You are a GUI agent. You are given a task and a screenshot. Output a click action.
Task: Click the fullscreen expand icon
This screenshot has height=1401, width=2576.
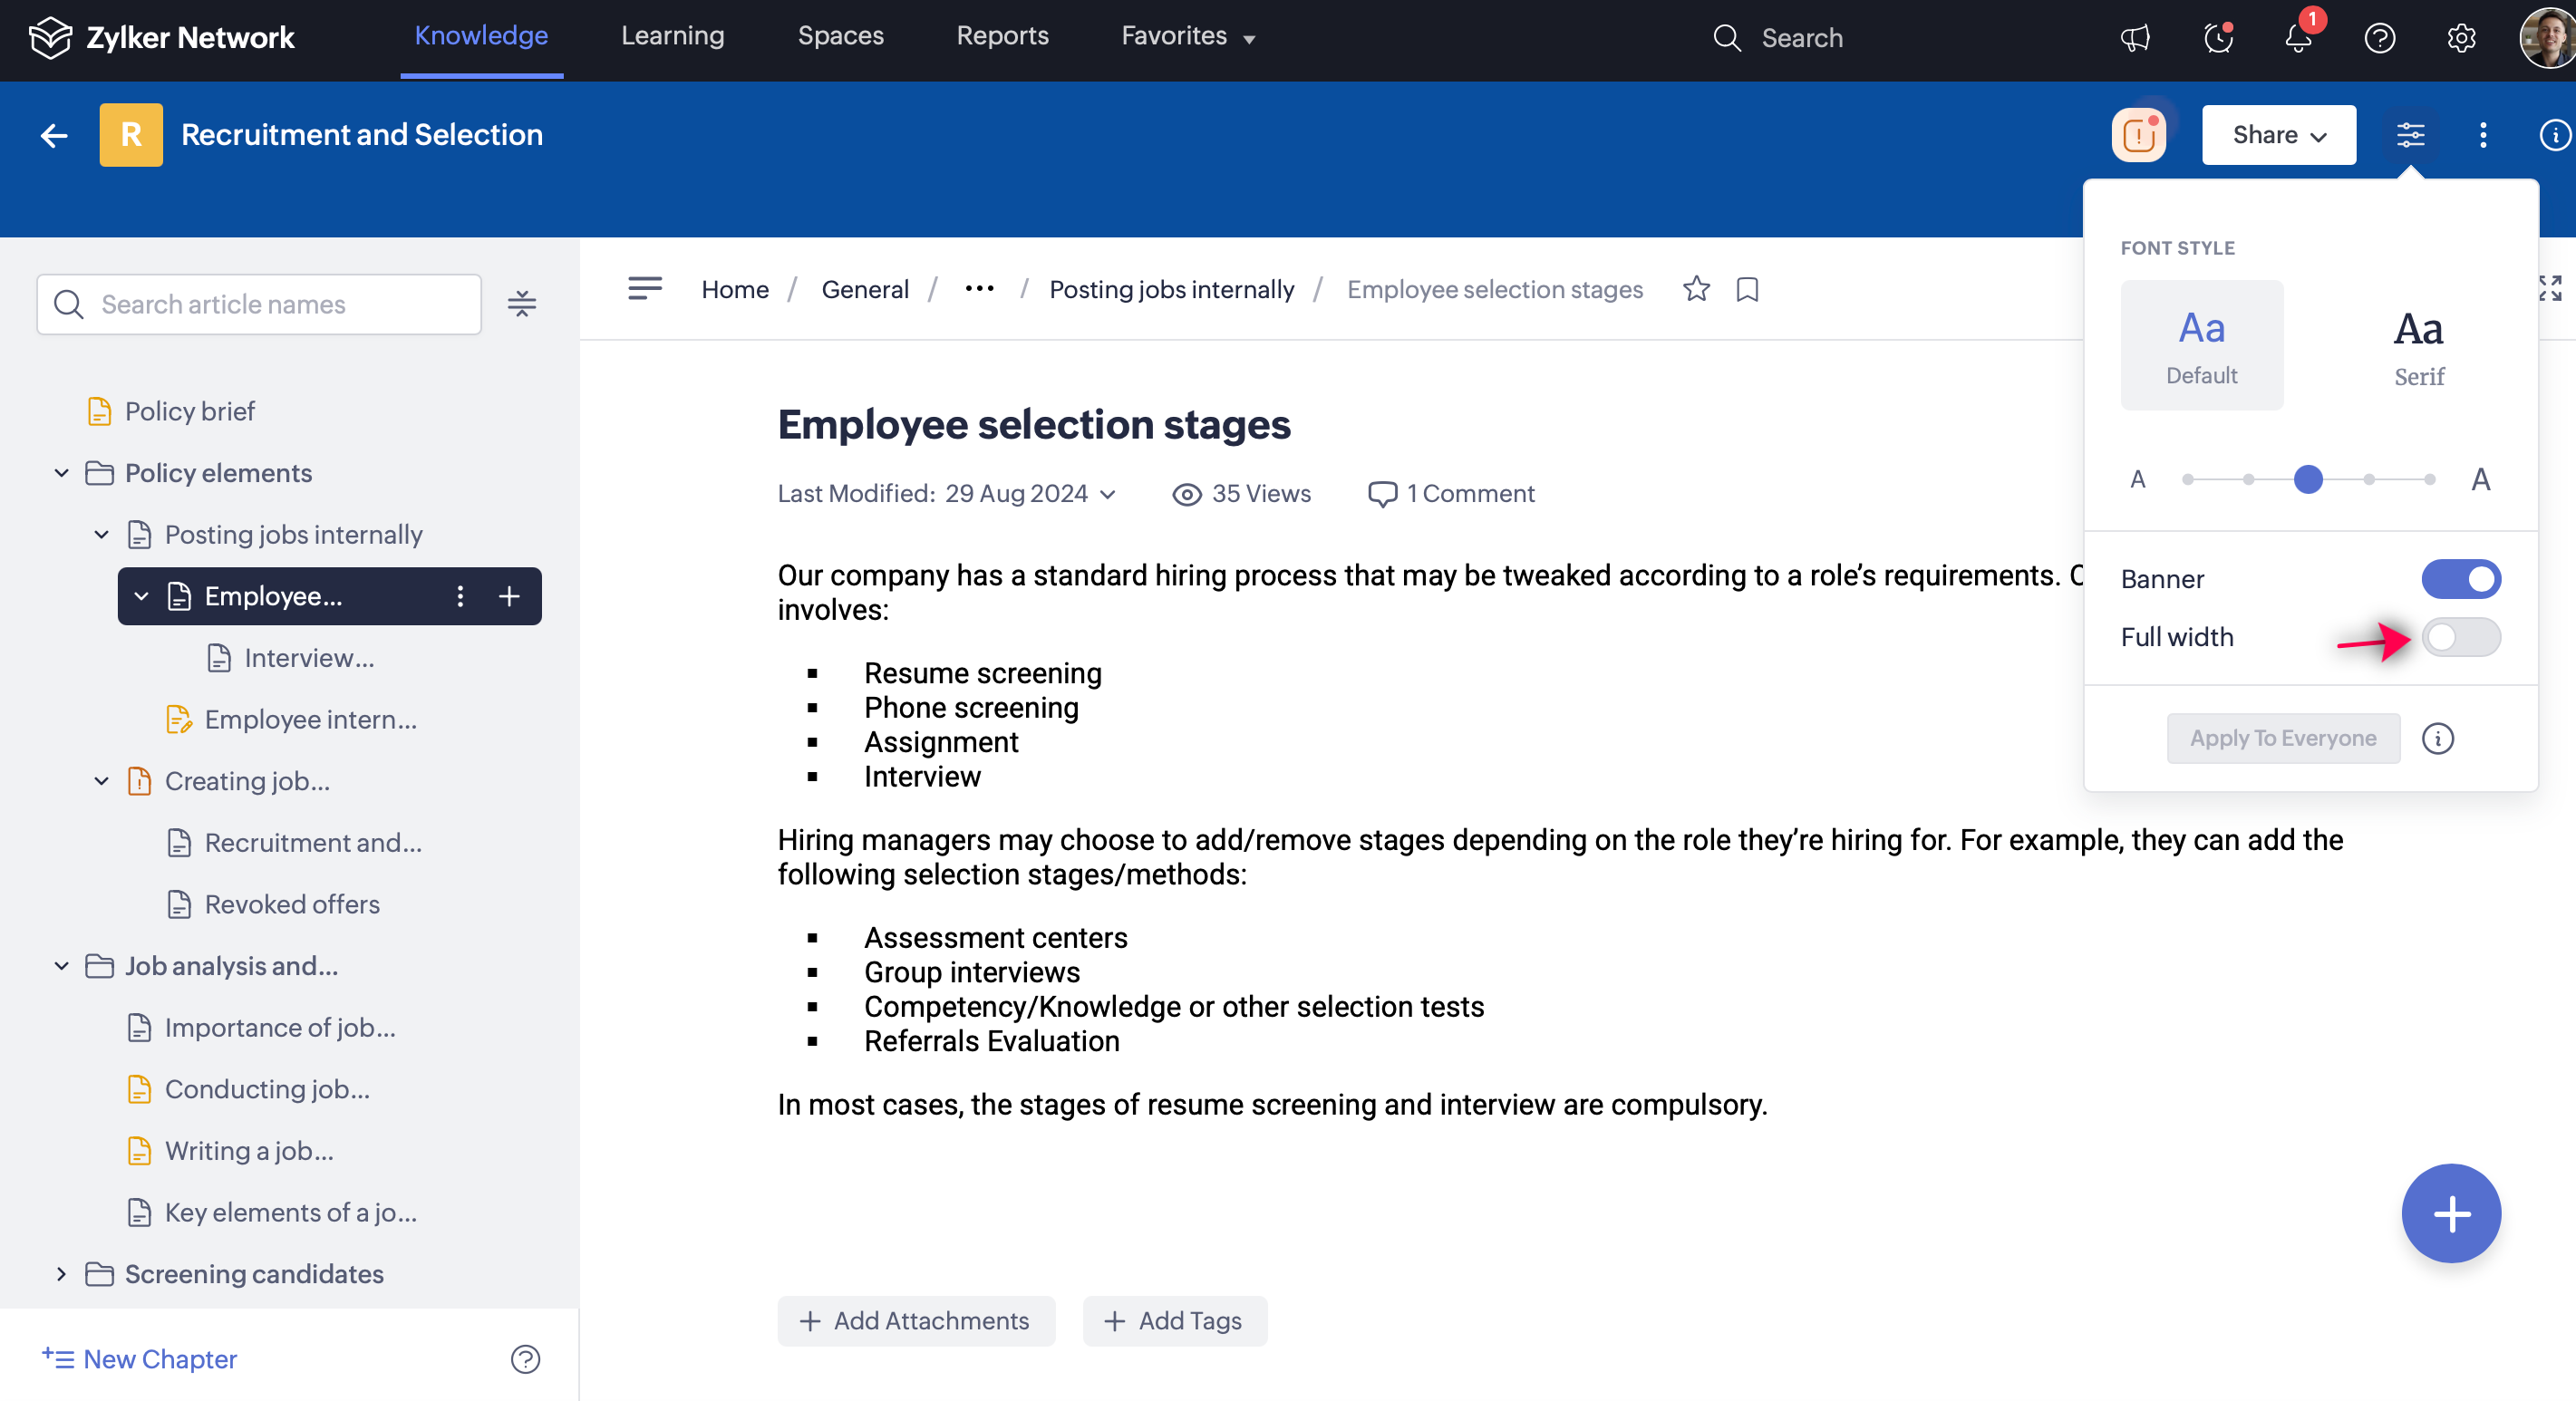tap(2549, 289)
